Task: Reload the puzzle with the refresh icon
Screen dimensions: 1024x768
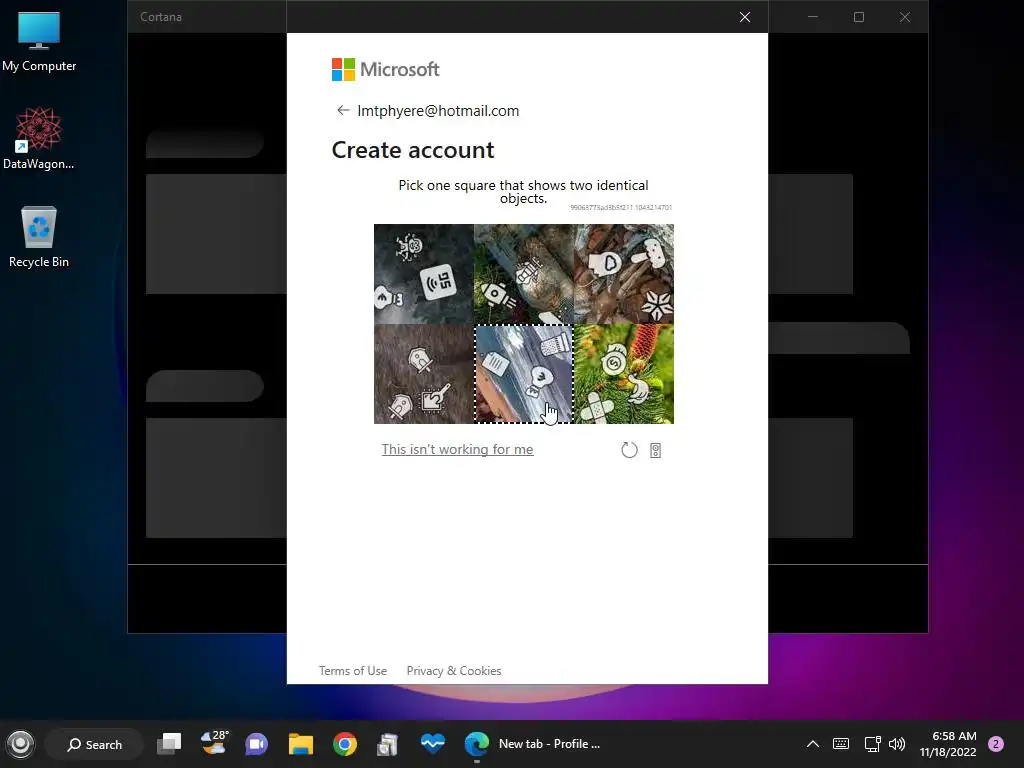Action: pos(629,450)
